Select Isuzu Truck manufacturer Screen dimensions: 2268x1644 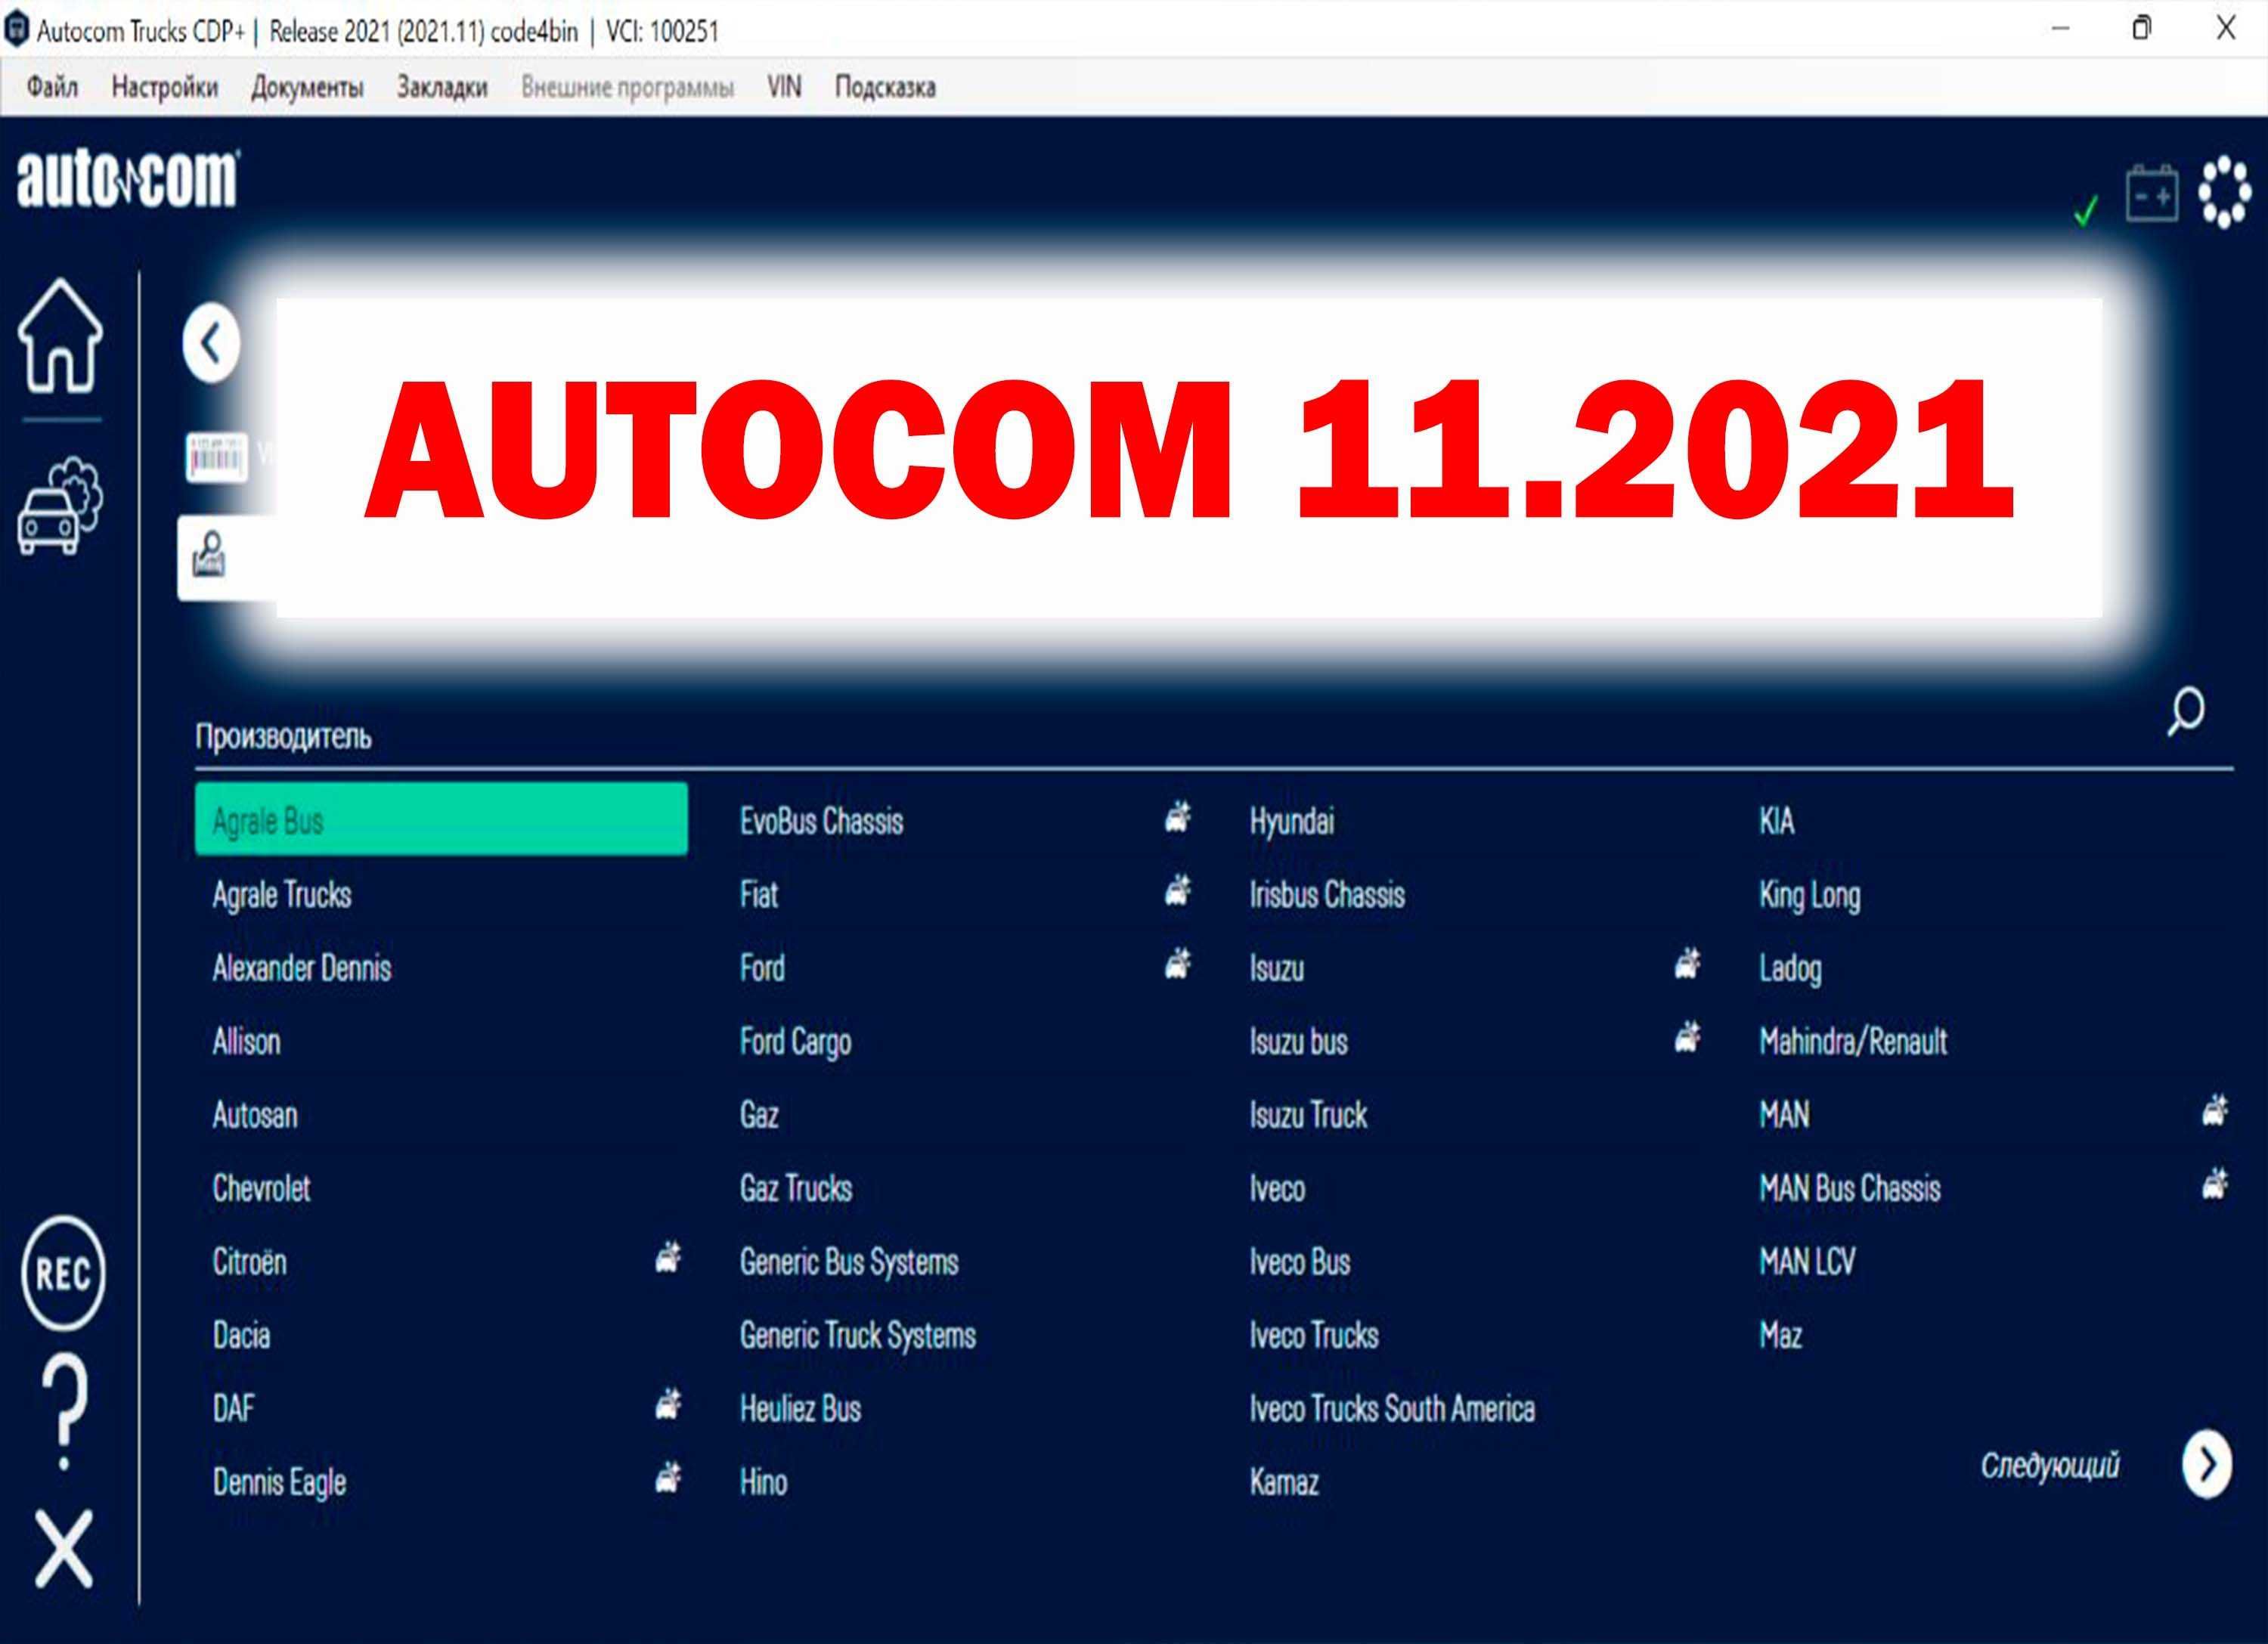pyautogui.click(x=1308, y=1114)
